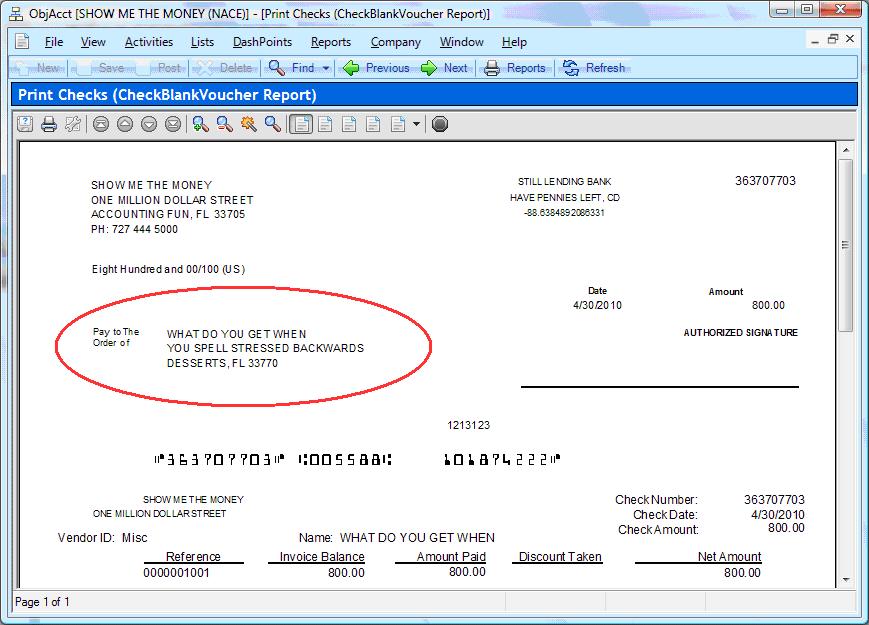Click the Refresh button
Viewport: 869px width, 625px height.
(x=594, y=68)
